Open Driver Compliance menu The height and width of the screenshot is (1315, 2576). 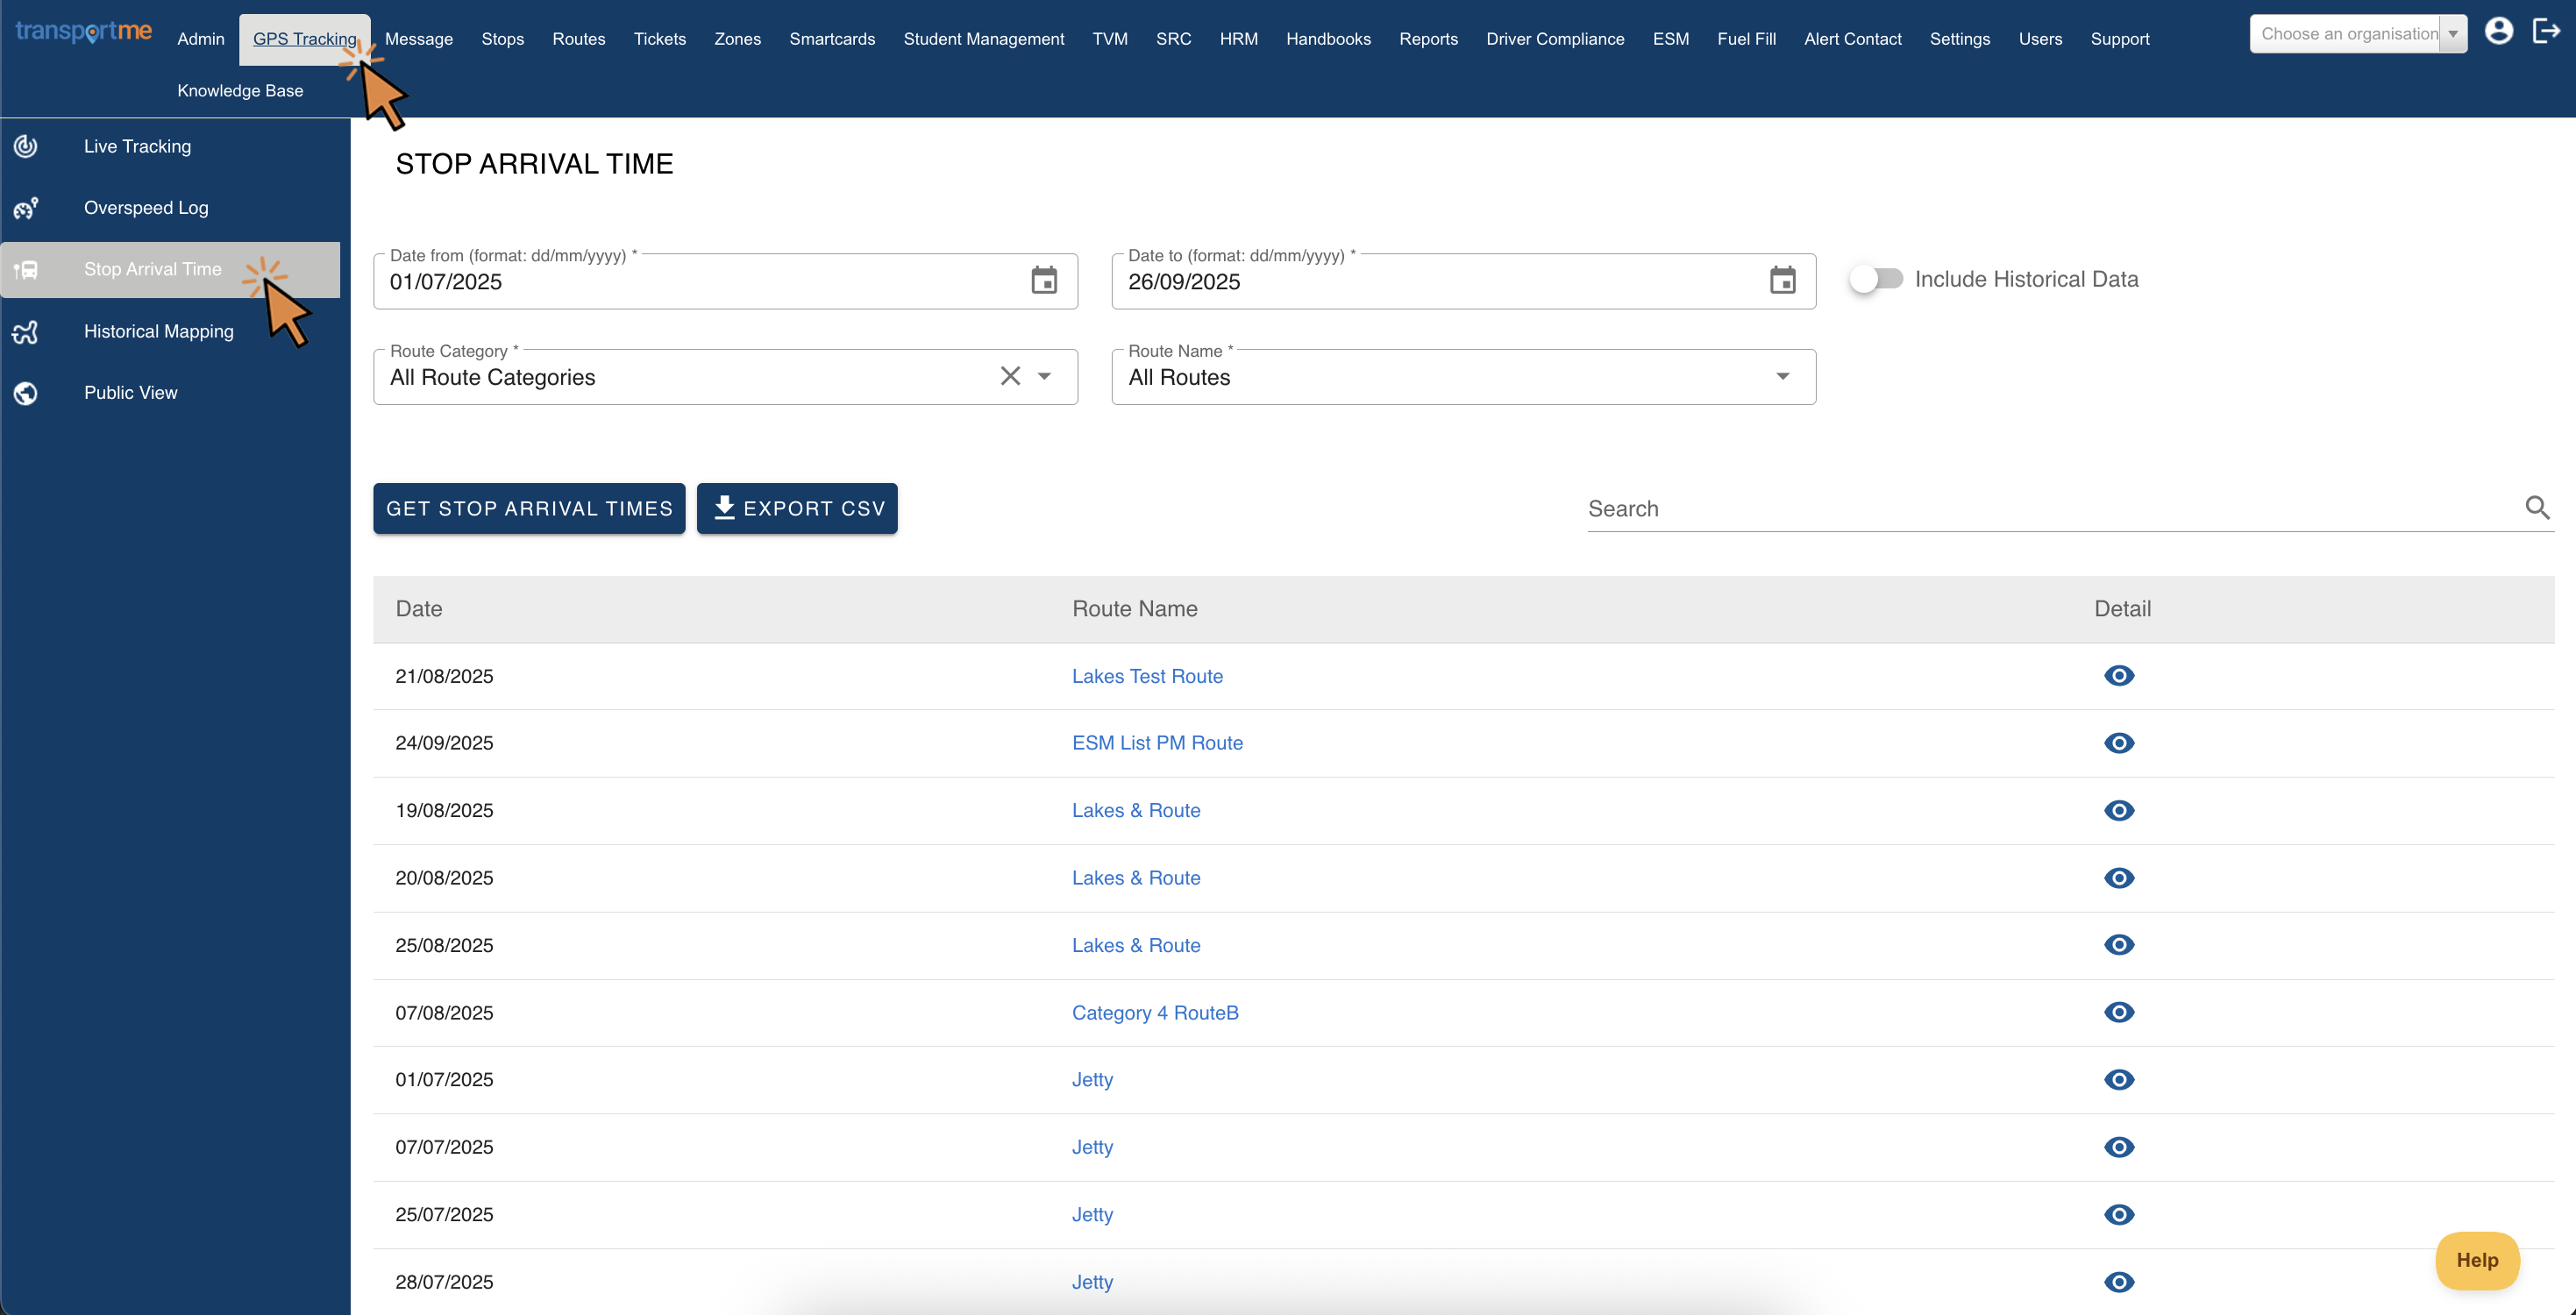[1555, 39]
